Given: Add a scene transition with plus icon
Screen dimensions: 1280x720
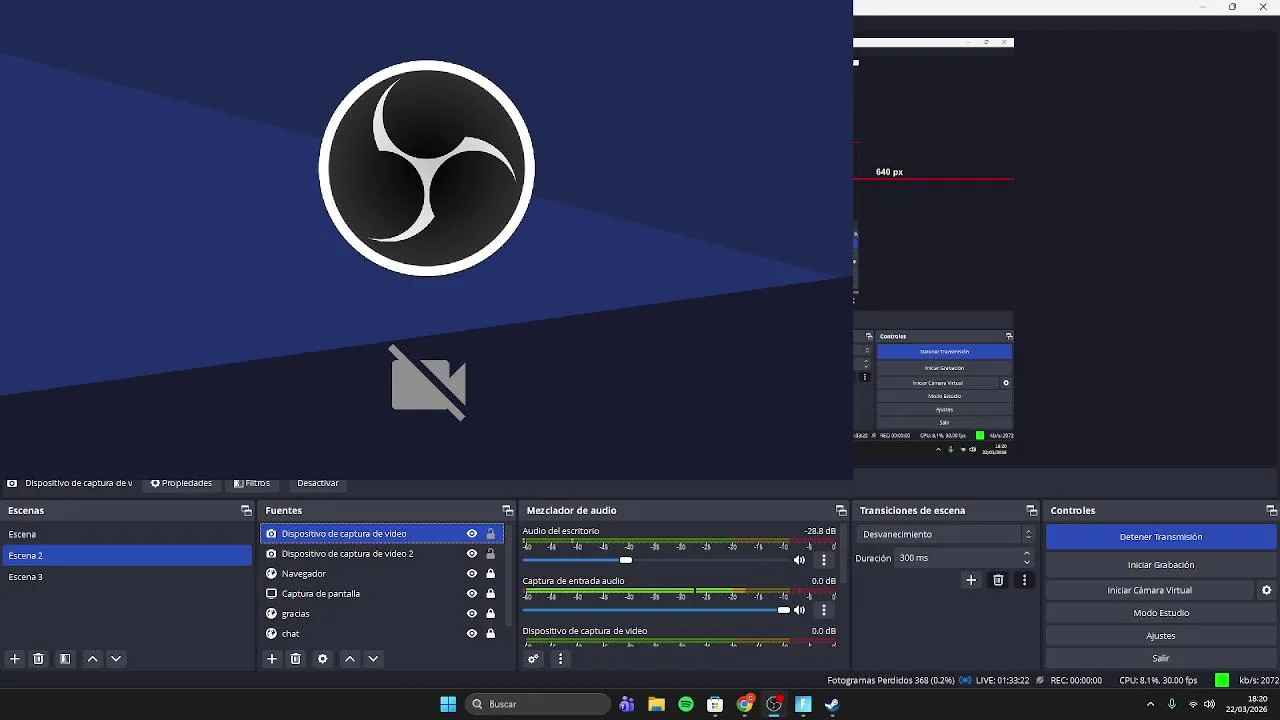Looking at the screenshot, I should click(x=971, y=580).
